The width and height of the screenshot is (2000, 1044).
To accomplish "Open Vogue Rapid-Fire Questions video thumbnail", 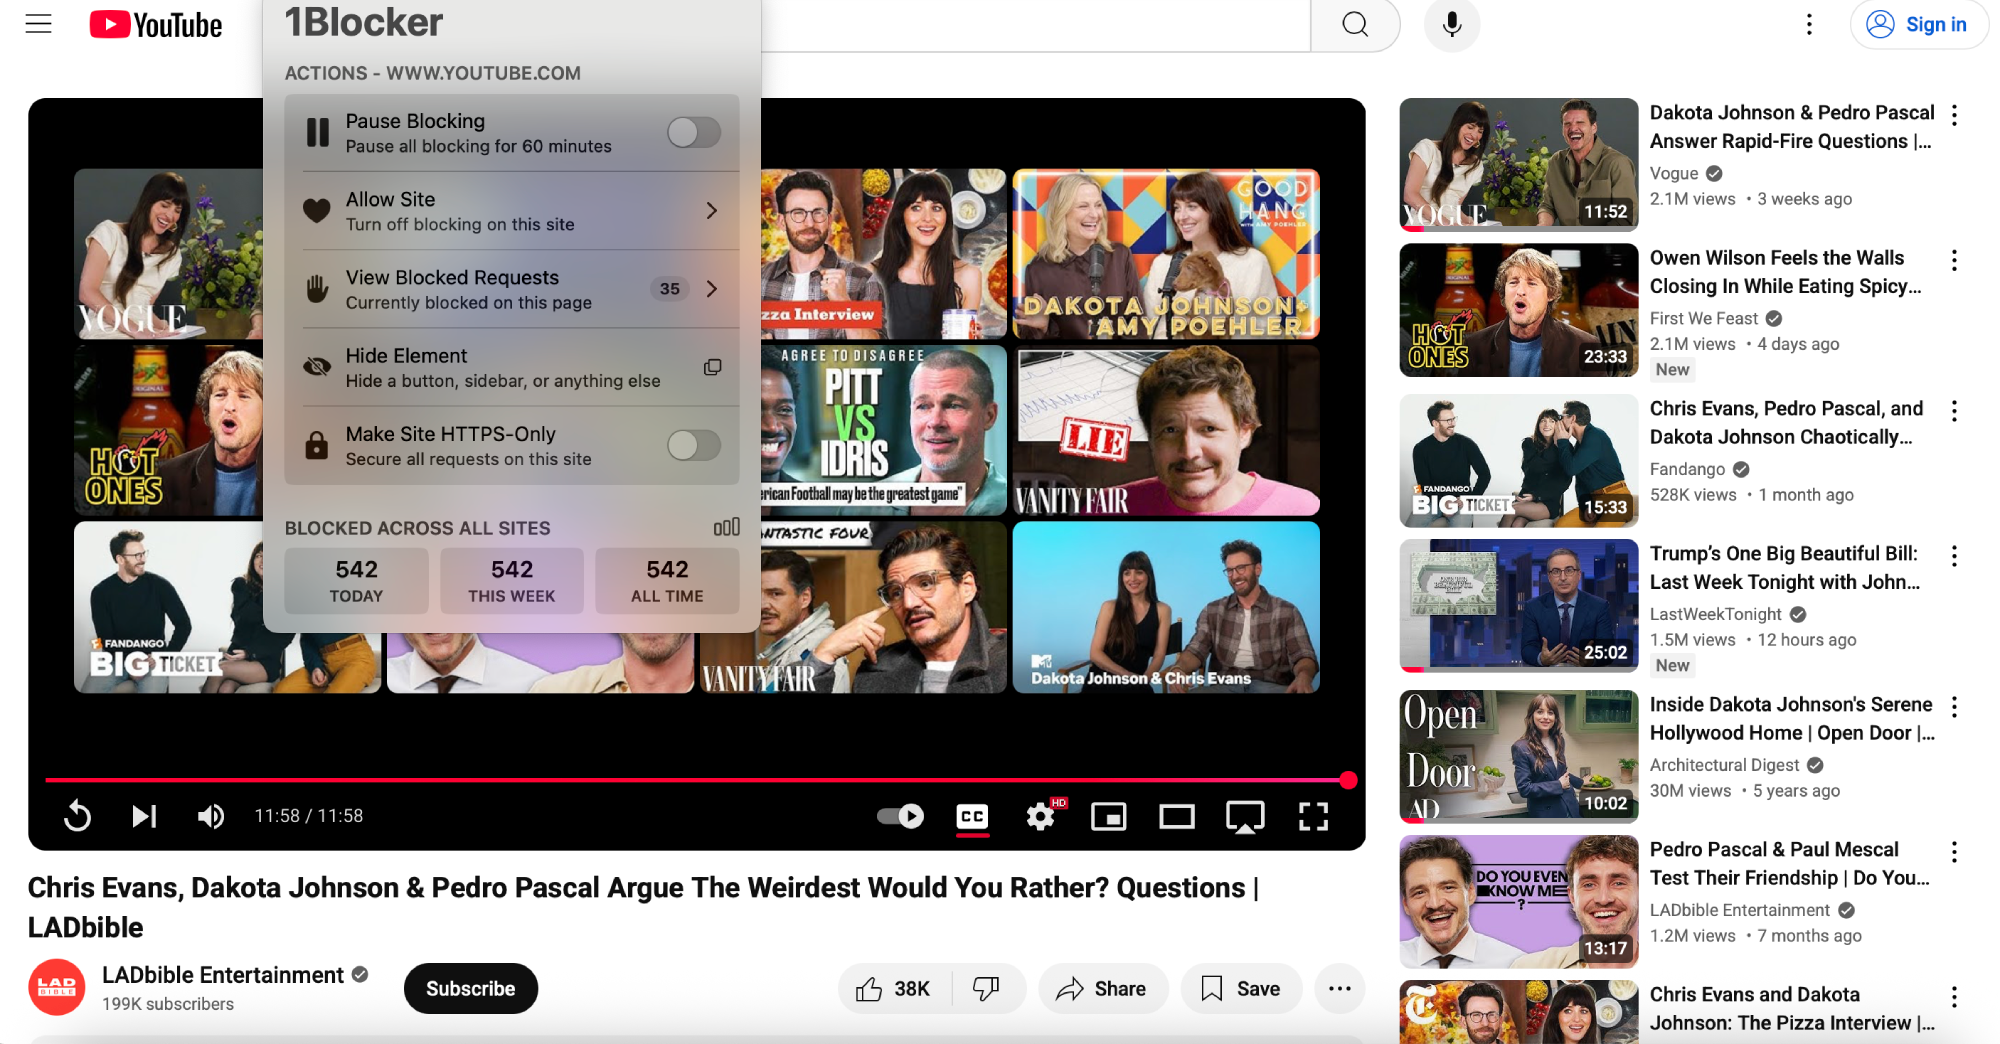I will tap(1518, 164).
